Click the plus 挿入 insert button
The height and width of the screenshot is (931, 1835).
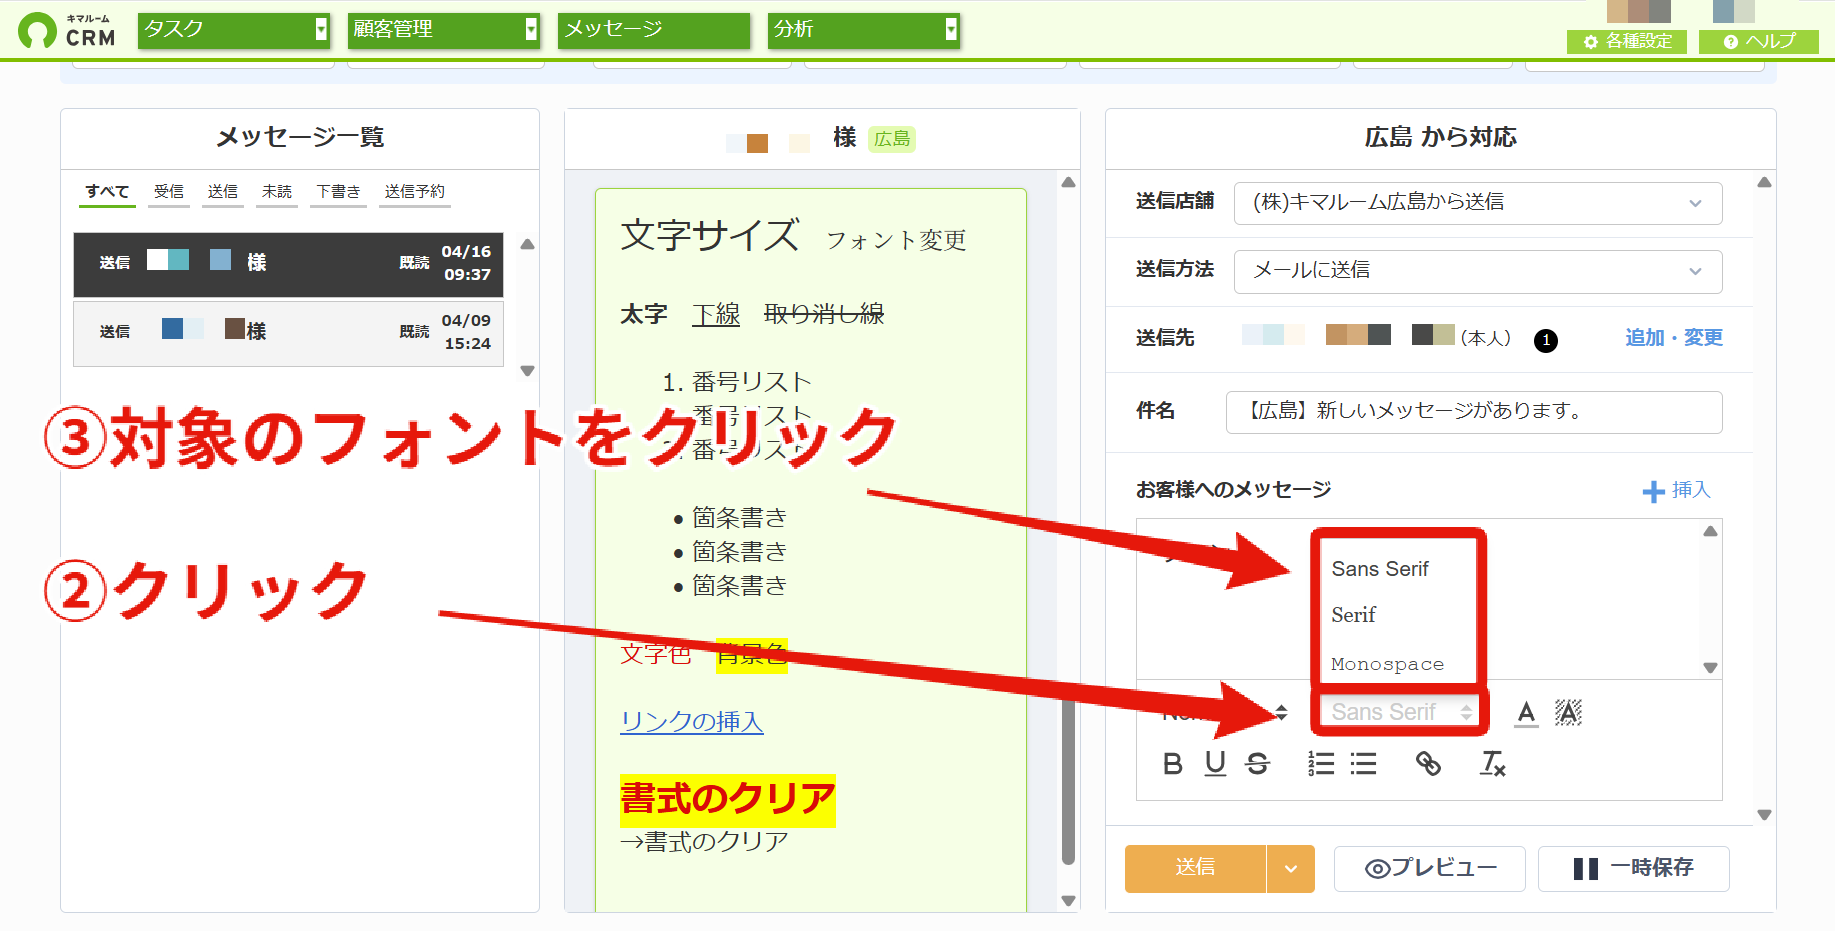1677,490
